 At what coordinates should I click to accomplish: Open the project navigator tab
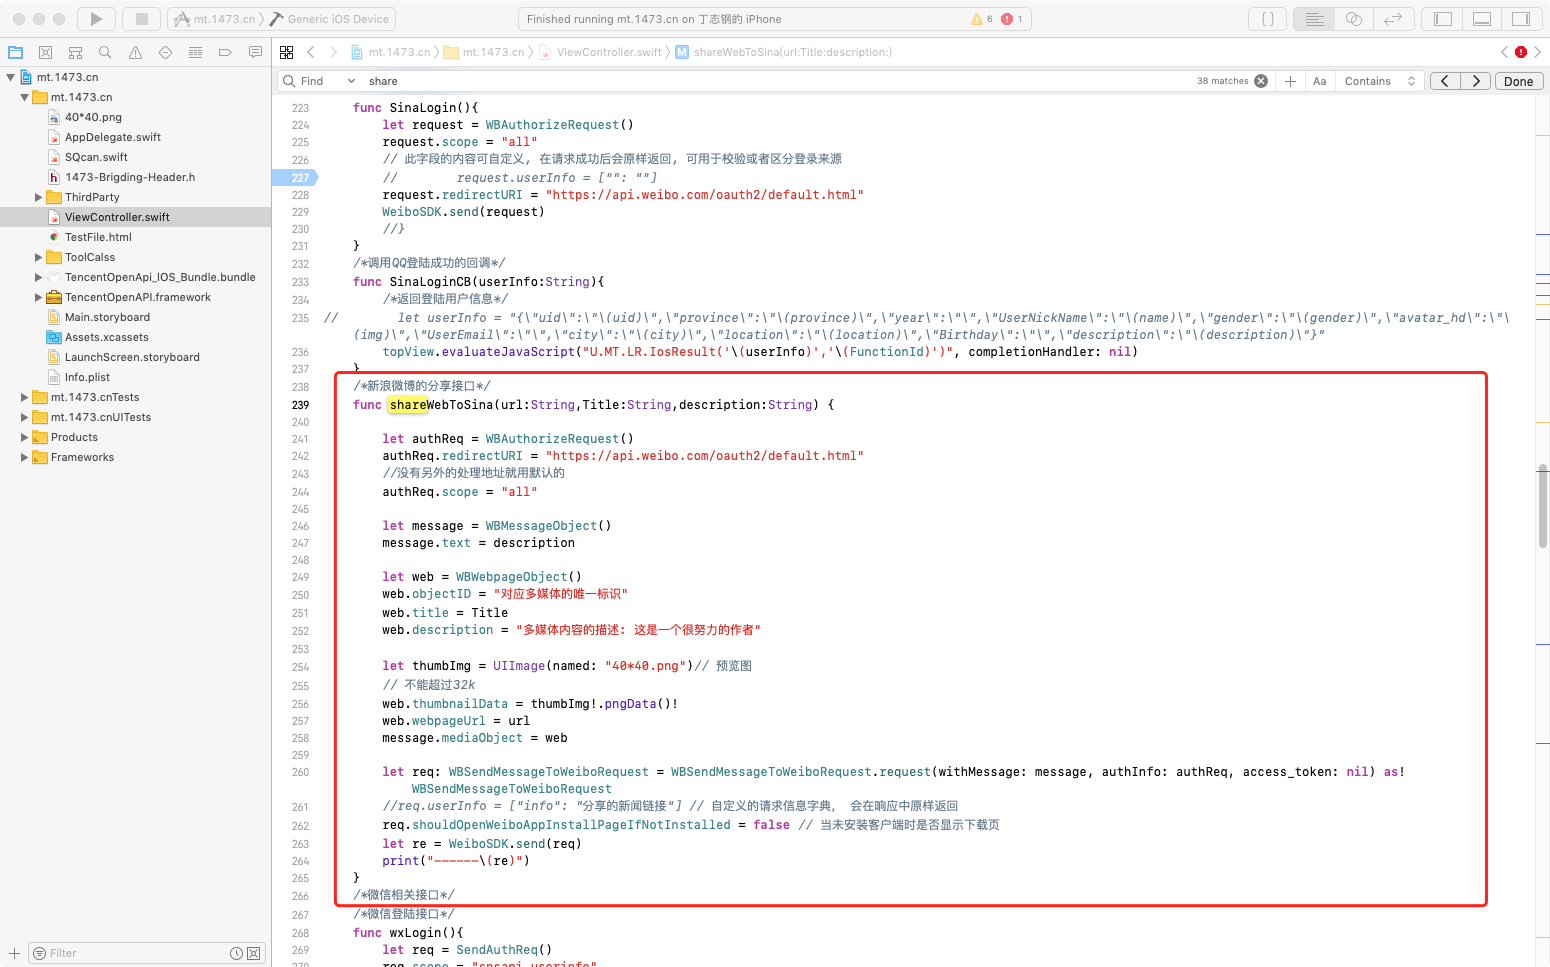coord(15,52)
